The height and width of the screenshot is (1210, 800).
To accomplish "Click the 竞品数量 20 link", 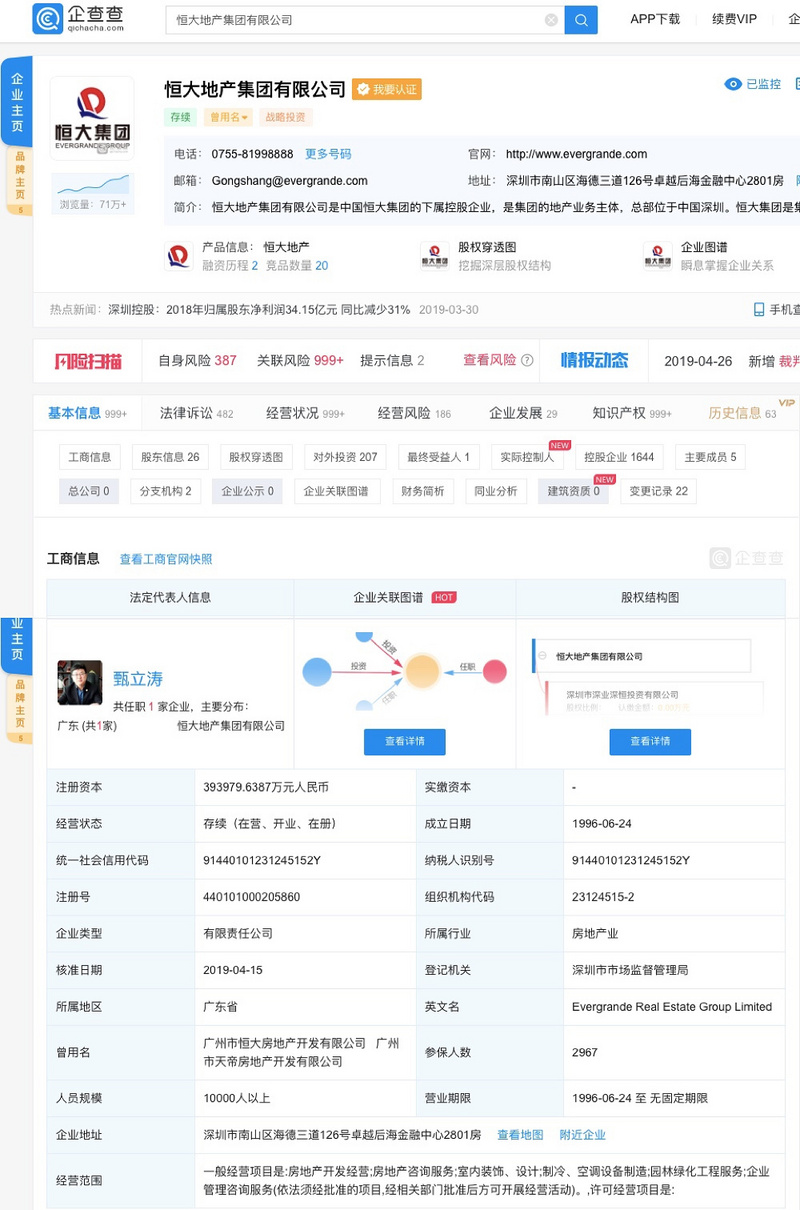I will coord(297,266).
